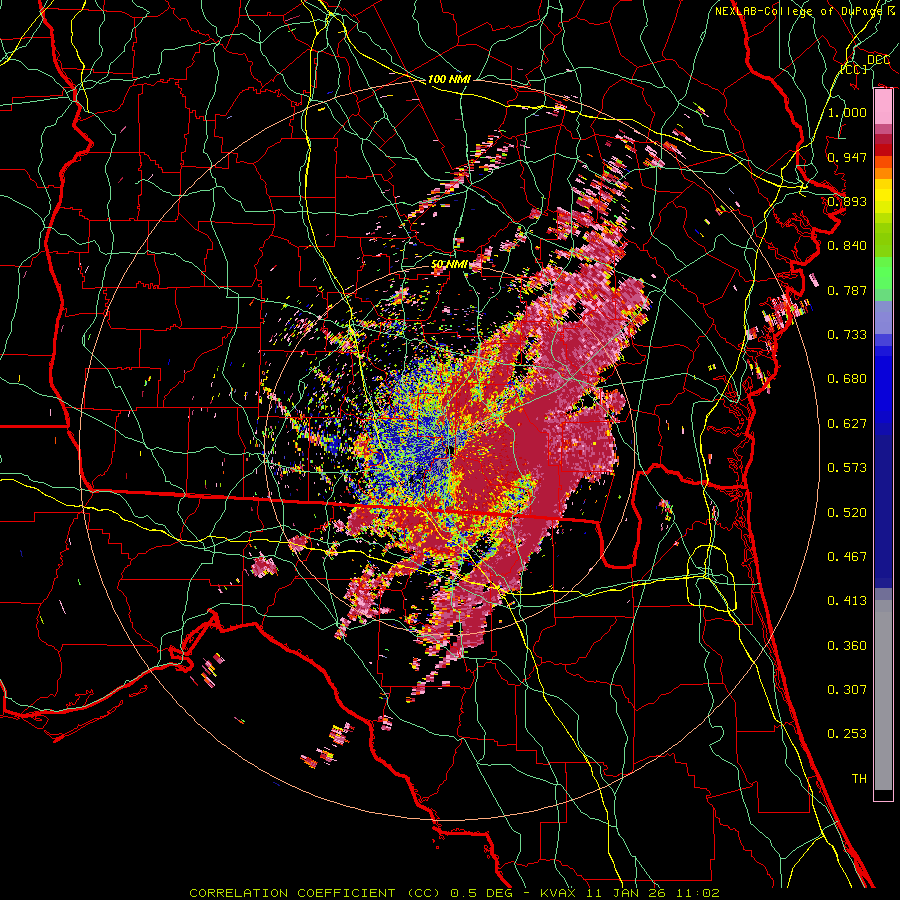
Task: Click the 50 NMI range ring label
Action: click(449, 265)
